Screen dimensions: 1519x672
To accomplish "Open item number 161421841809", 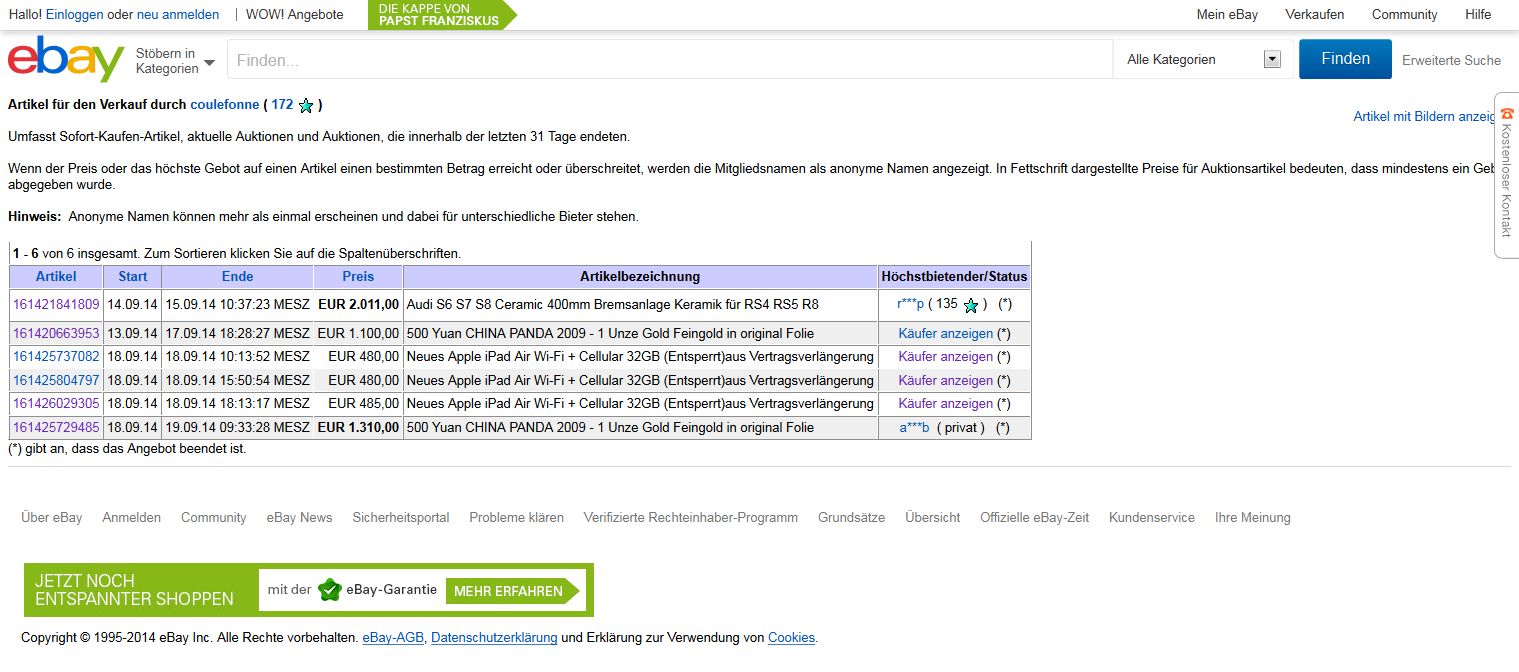I will pyautogui.click(x=56, y=304).
